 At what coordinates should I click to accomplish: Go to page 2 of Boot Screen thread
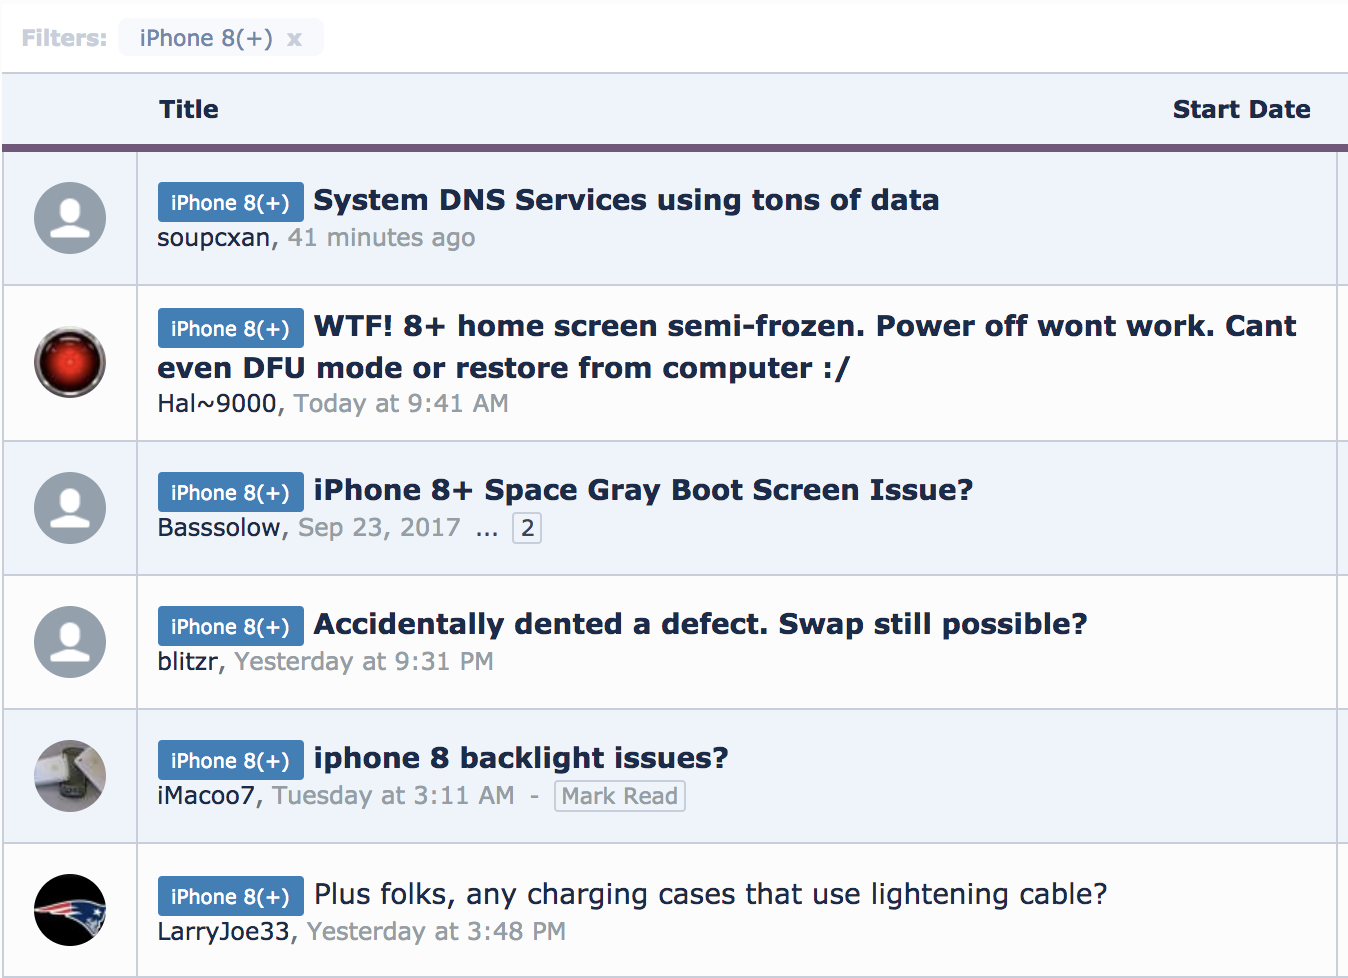click(527, 528)
